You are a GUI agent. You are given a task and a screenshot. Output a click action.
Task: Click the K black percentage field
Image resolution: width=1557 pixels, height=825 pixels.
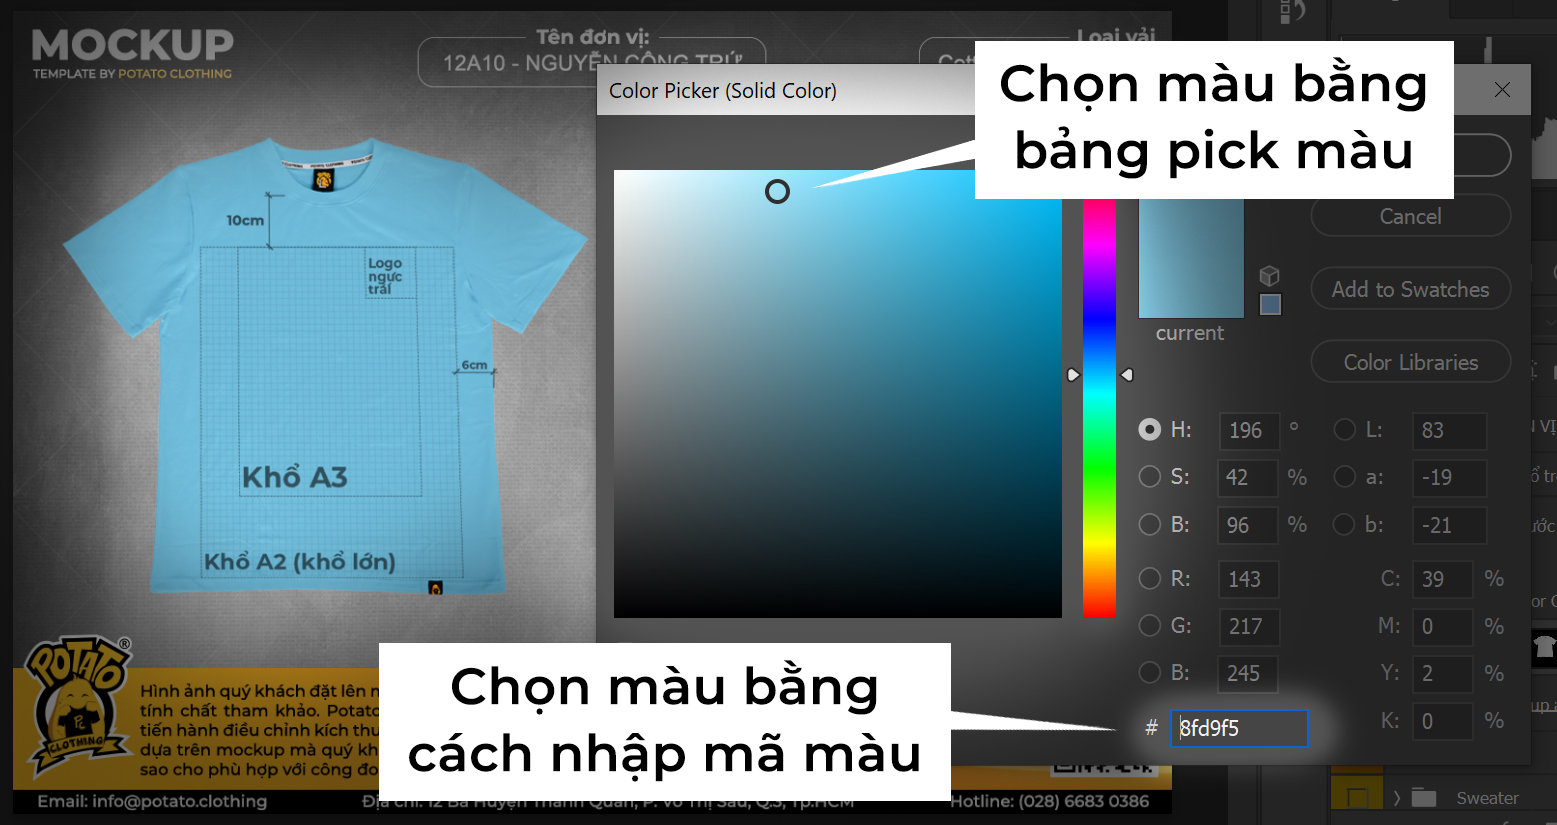1442,720
